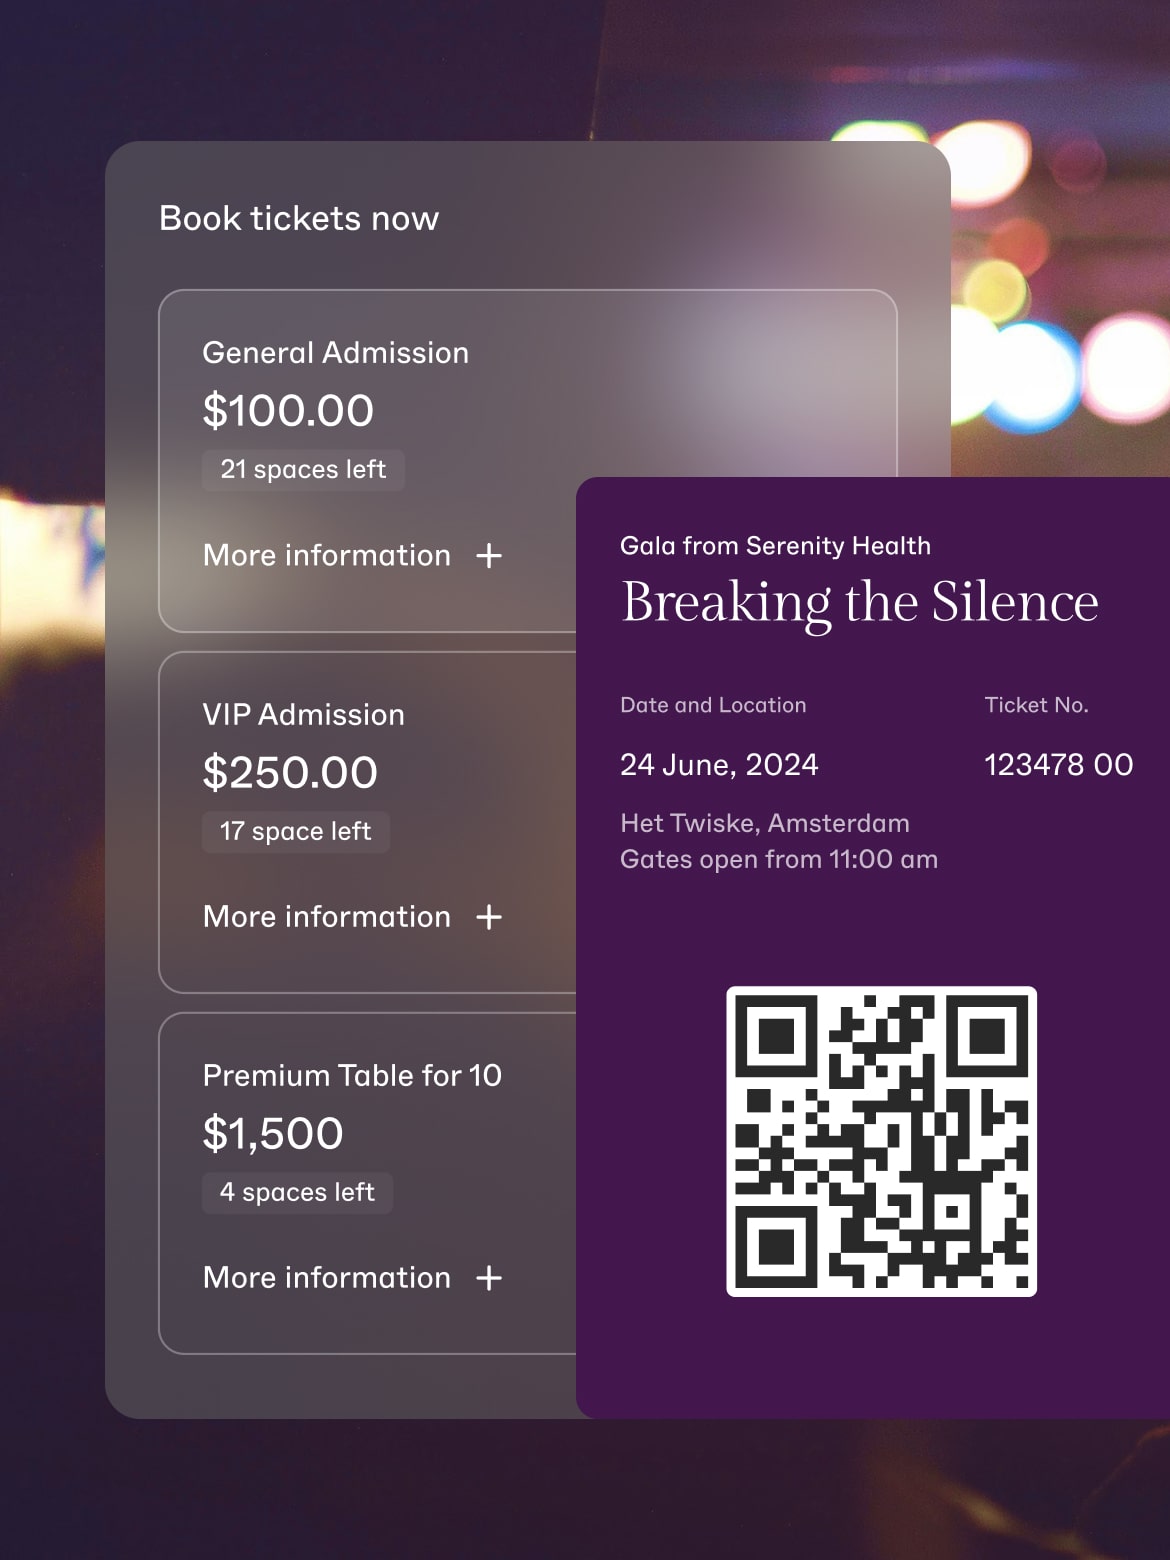Click the Book tickets now heading
This screenshot has width=1170, height=1560.
[299, 218]
